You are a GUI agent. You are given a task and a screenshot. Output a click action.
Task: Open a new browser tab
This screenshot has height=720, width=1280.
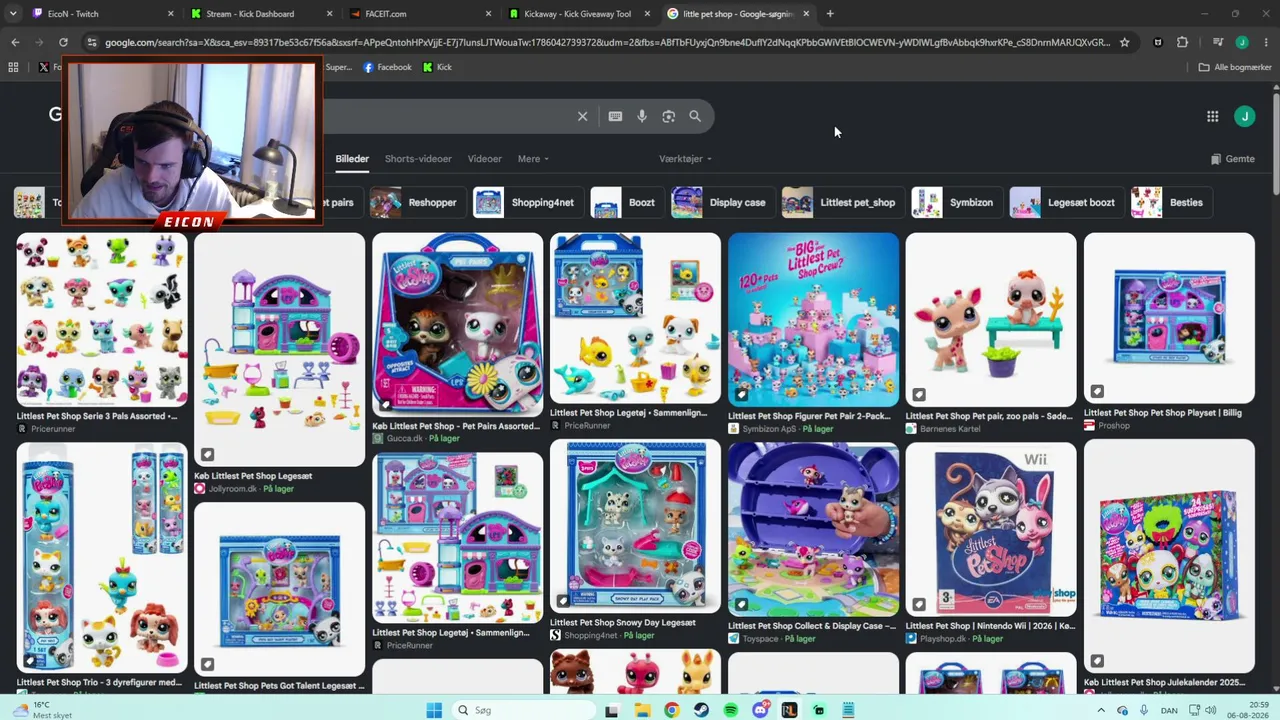(830, 14)
